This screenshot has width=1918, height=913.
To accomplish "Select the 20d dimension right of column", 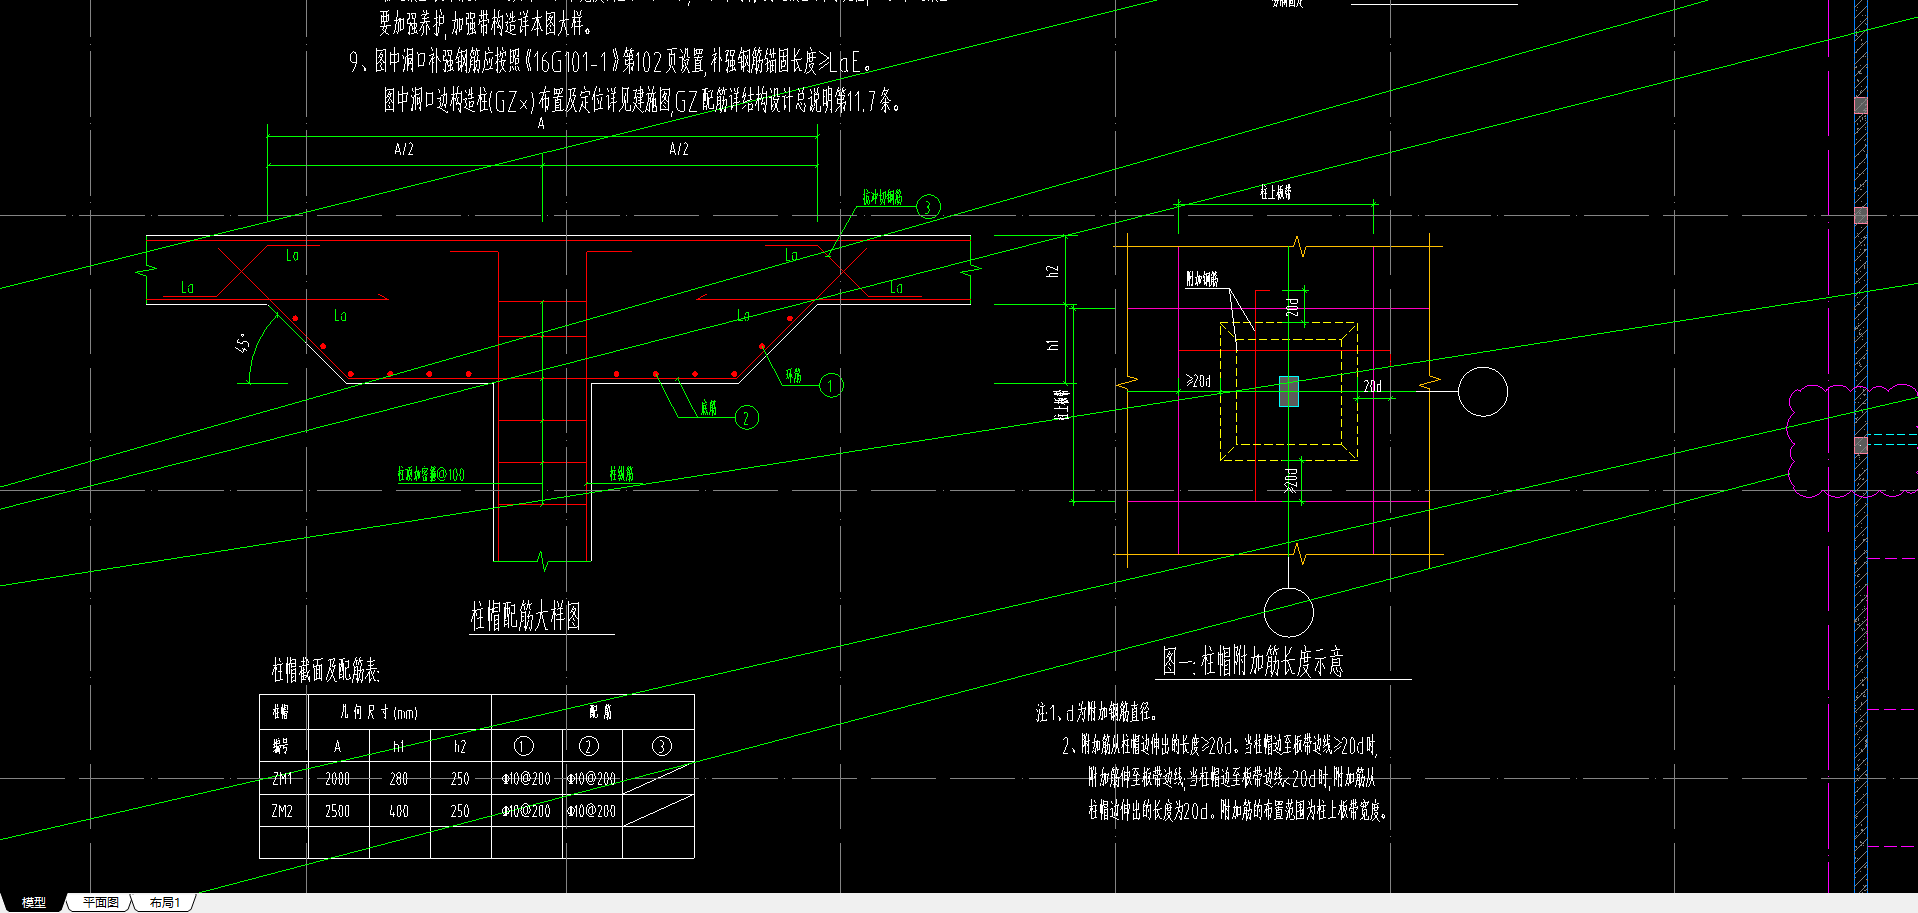I will point(1373,385).
